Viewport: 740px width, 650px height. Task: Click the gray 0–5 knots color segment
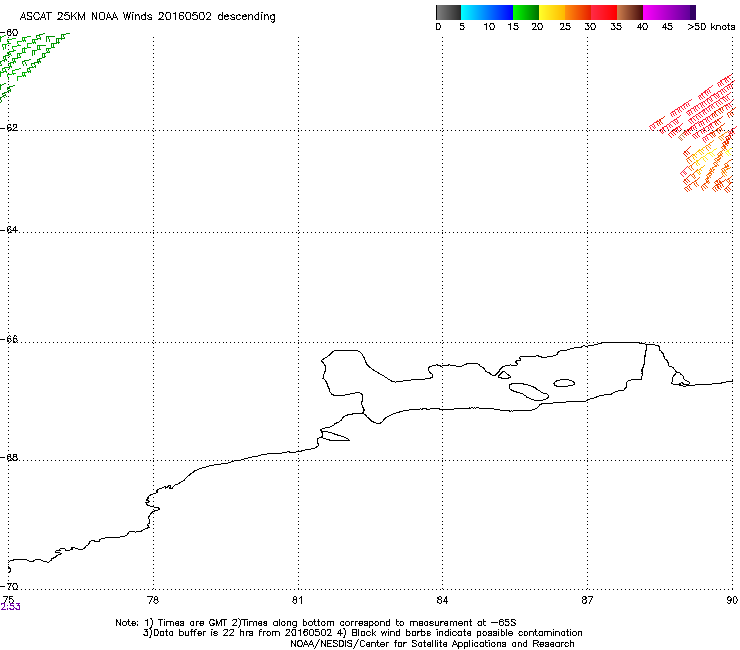point(448,12)
